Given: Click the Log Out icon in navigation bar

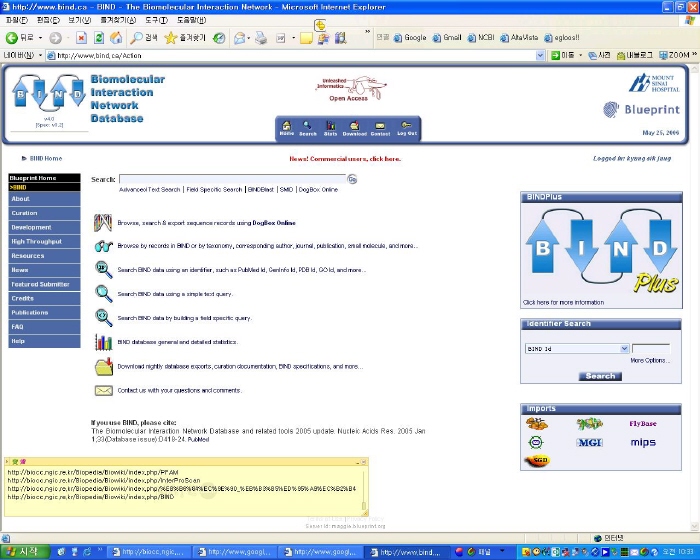Looking at the screenshot, I should click(x=407, y=128).
